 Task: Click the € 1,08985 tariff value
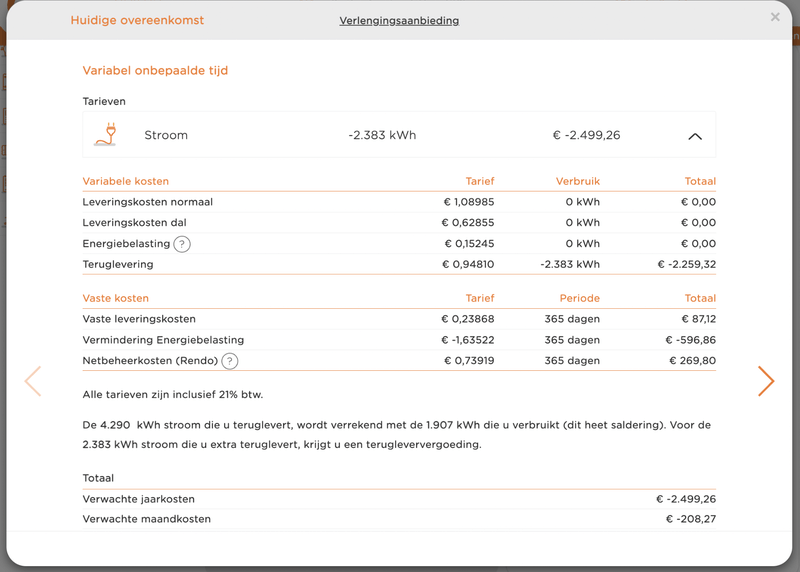pos(469,202)
